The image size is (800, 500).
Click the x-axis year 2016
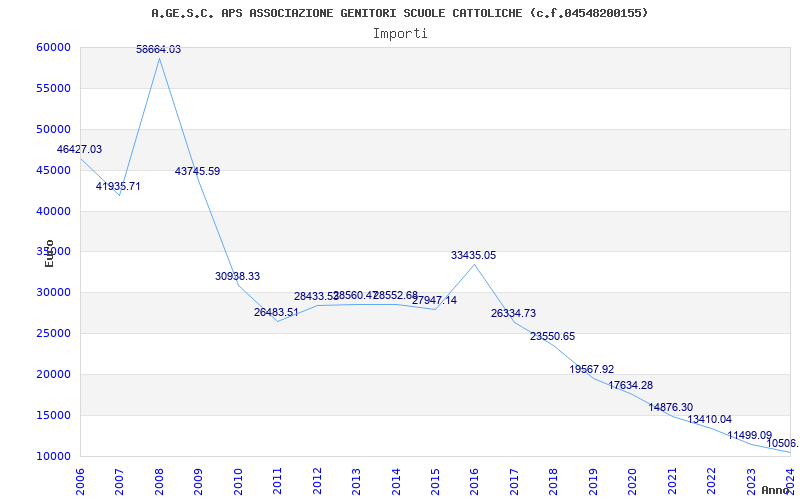click(x=474, y=480)
